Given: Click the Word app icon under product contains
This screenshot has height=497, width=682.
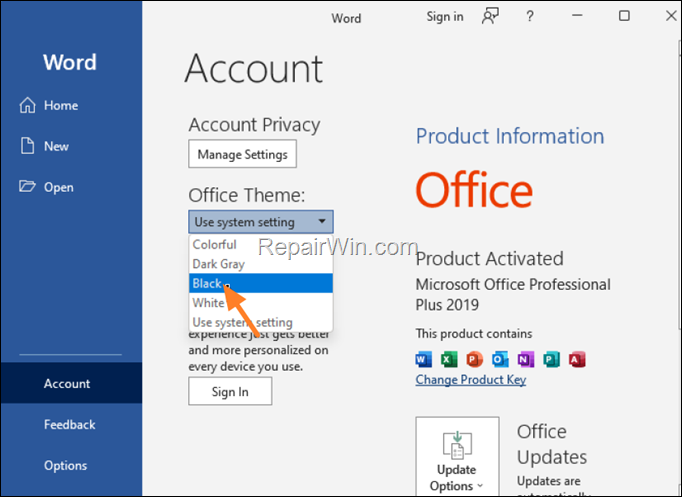Looking at the screenshot, I should tap(424, 359).
